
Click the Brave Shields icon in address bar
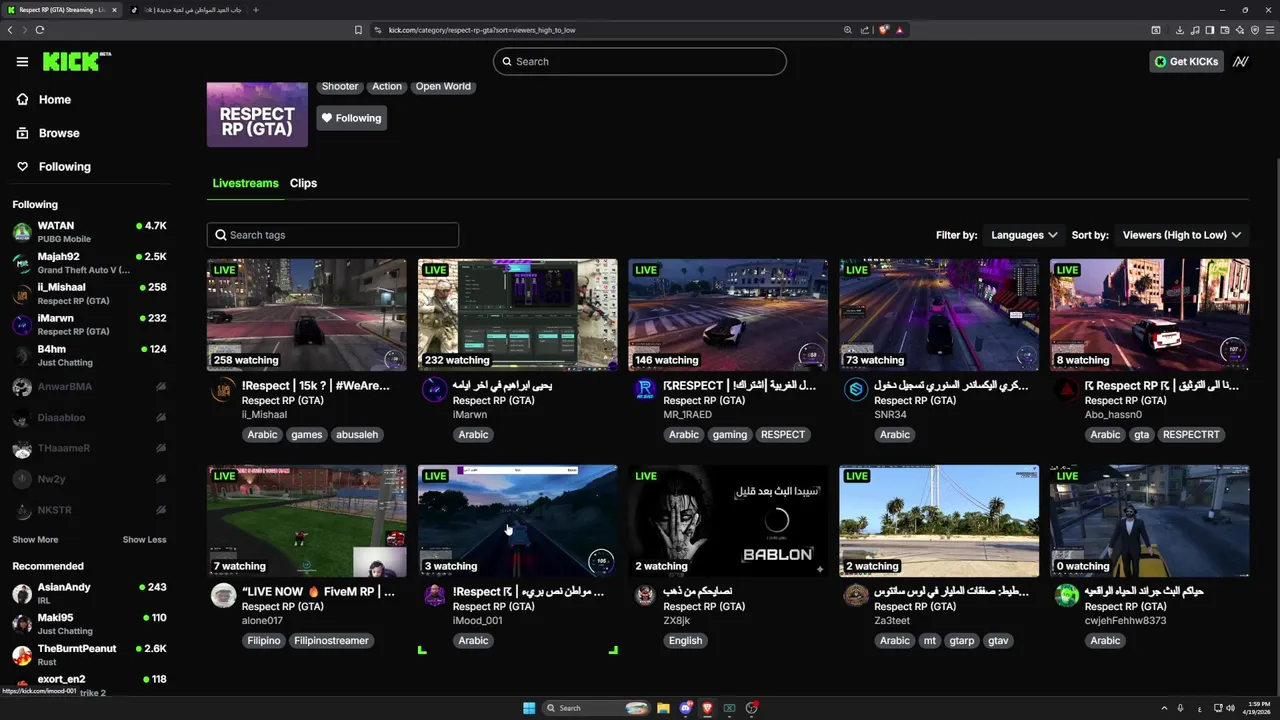click(x=884, y=30)
